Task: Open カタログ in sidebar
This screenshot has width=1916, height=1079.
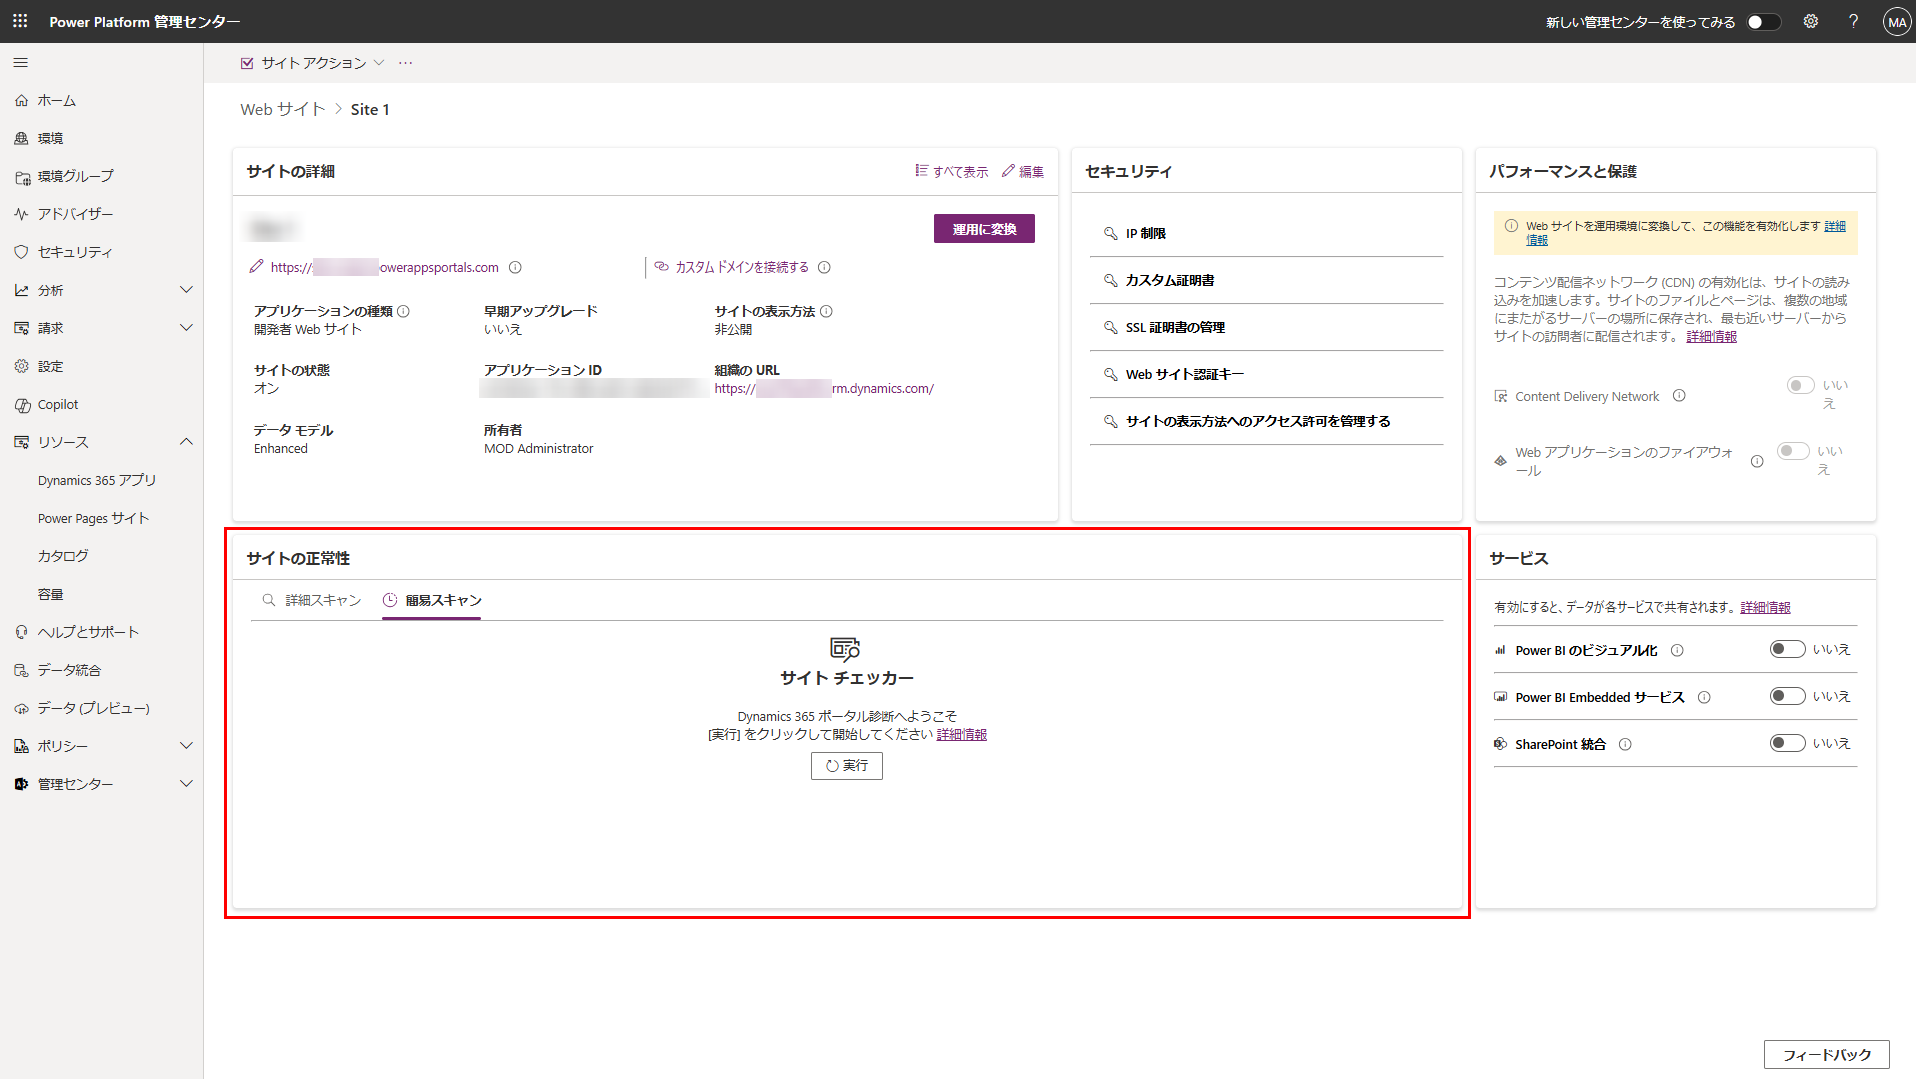Action: click(63, 556)
